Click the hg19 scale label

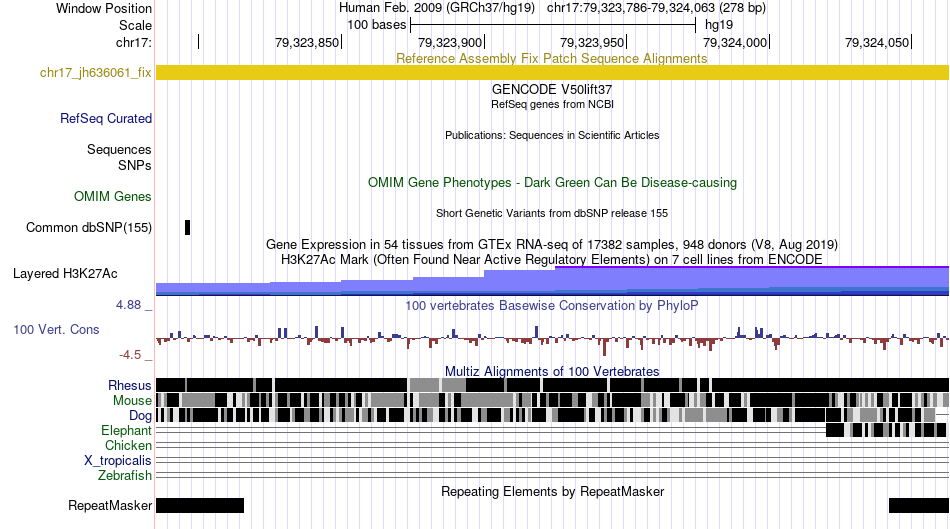[719, 25]
